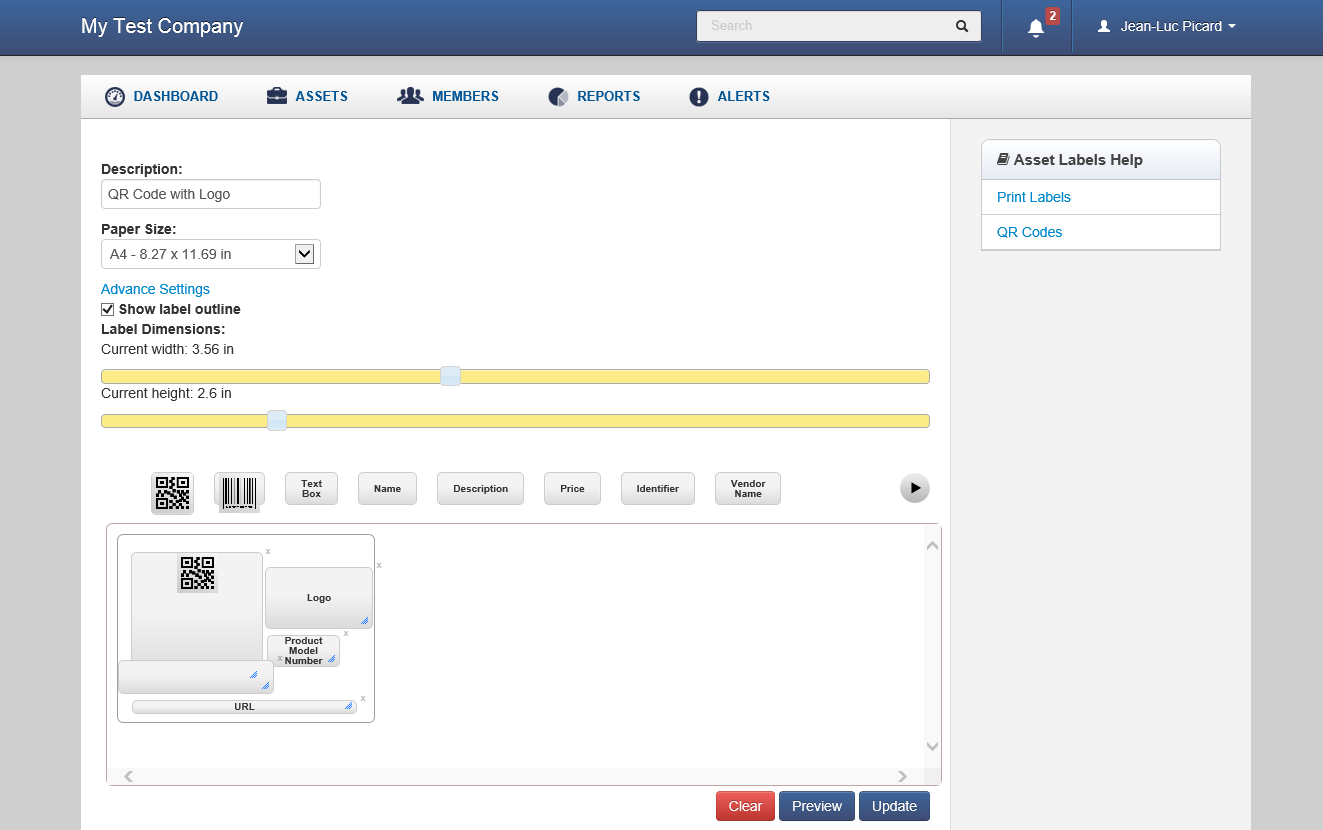This screenshot has width=1323, height=830.
Task: Open the Jean-Luc Picard user menu
Action: point(1166,26)
